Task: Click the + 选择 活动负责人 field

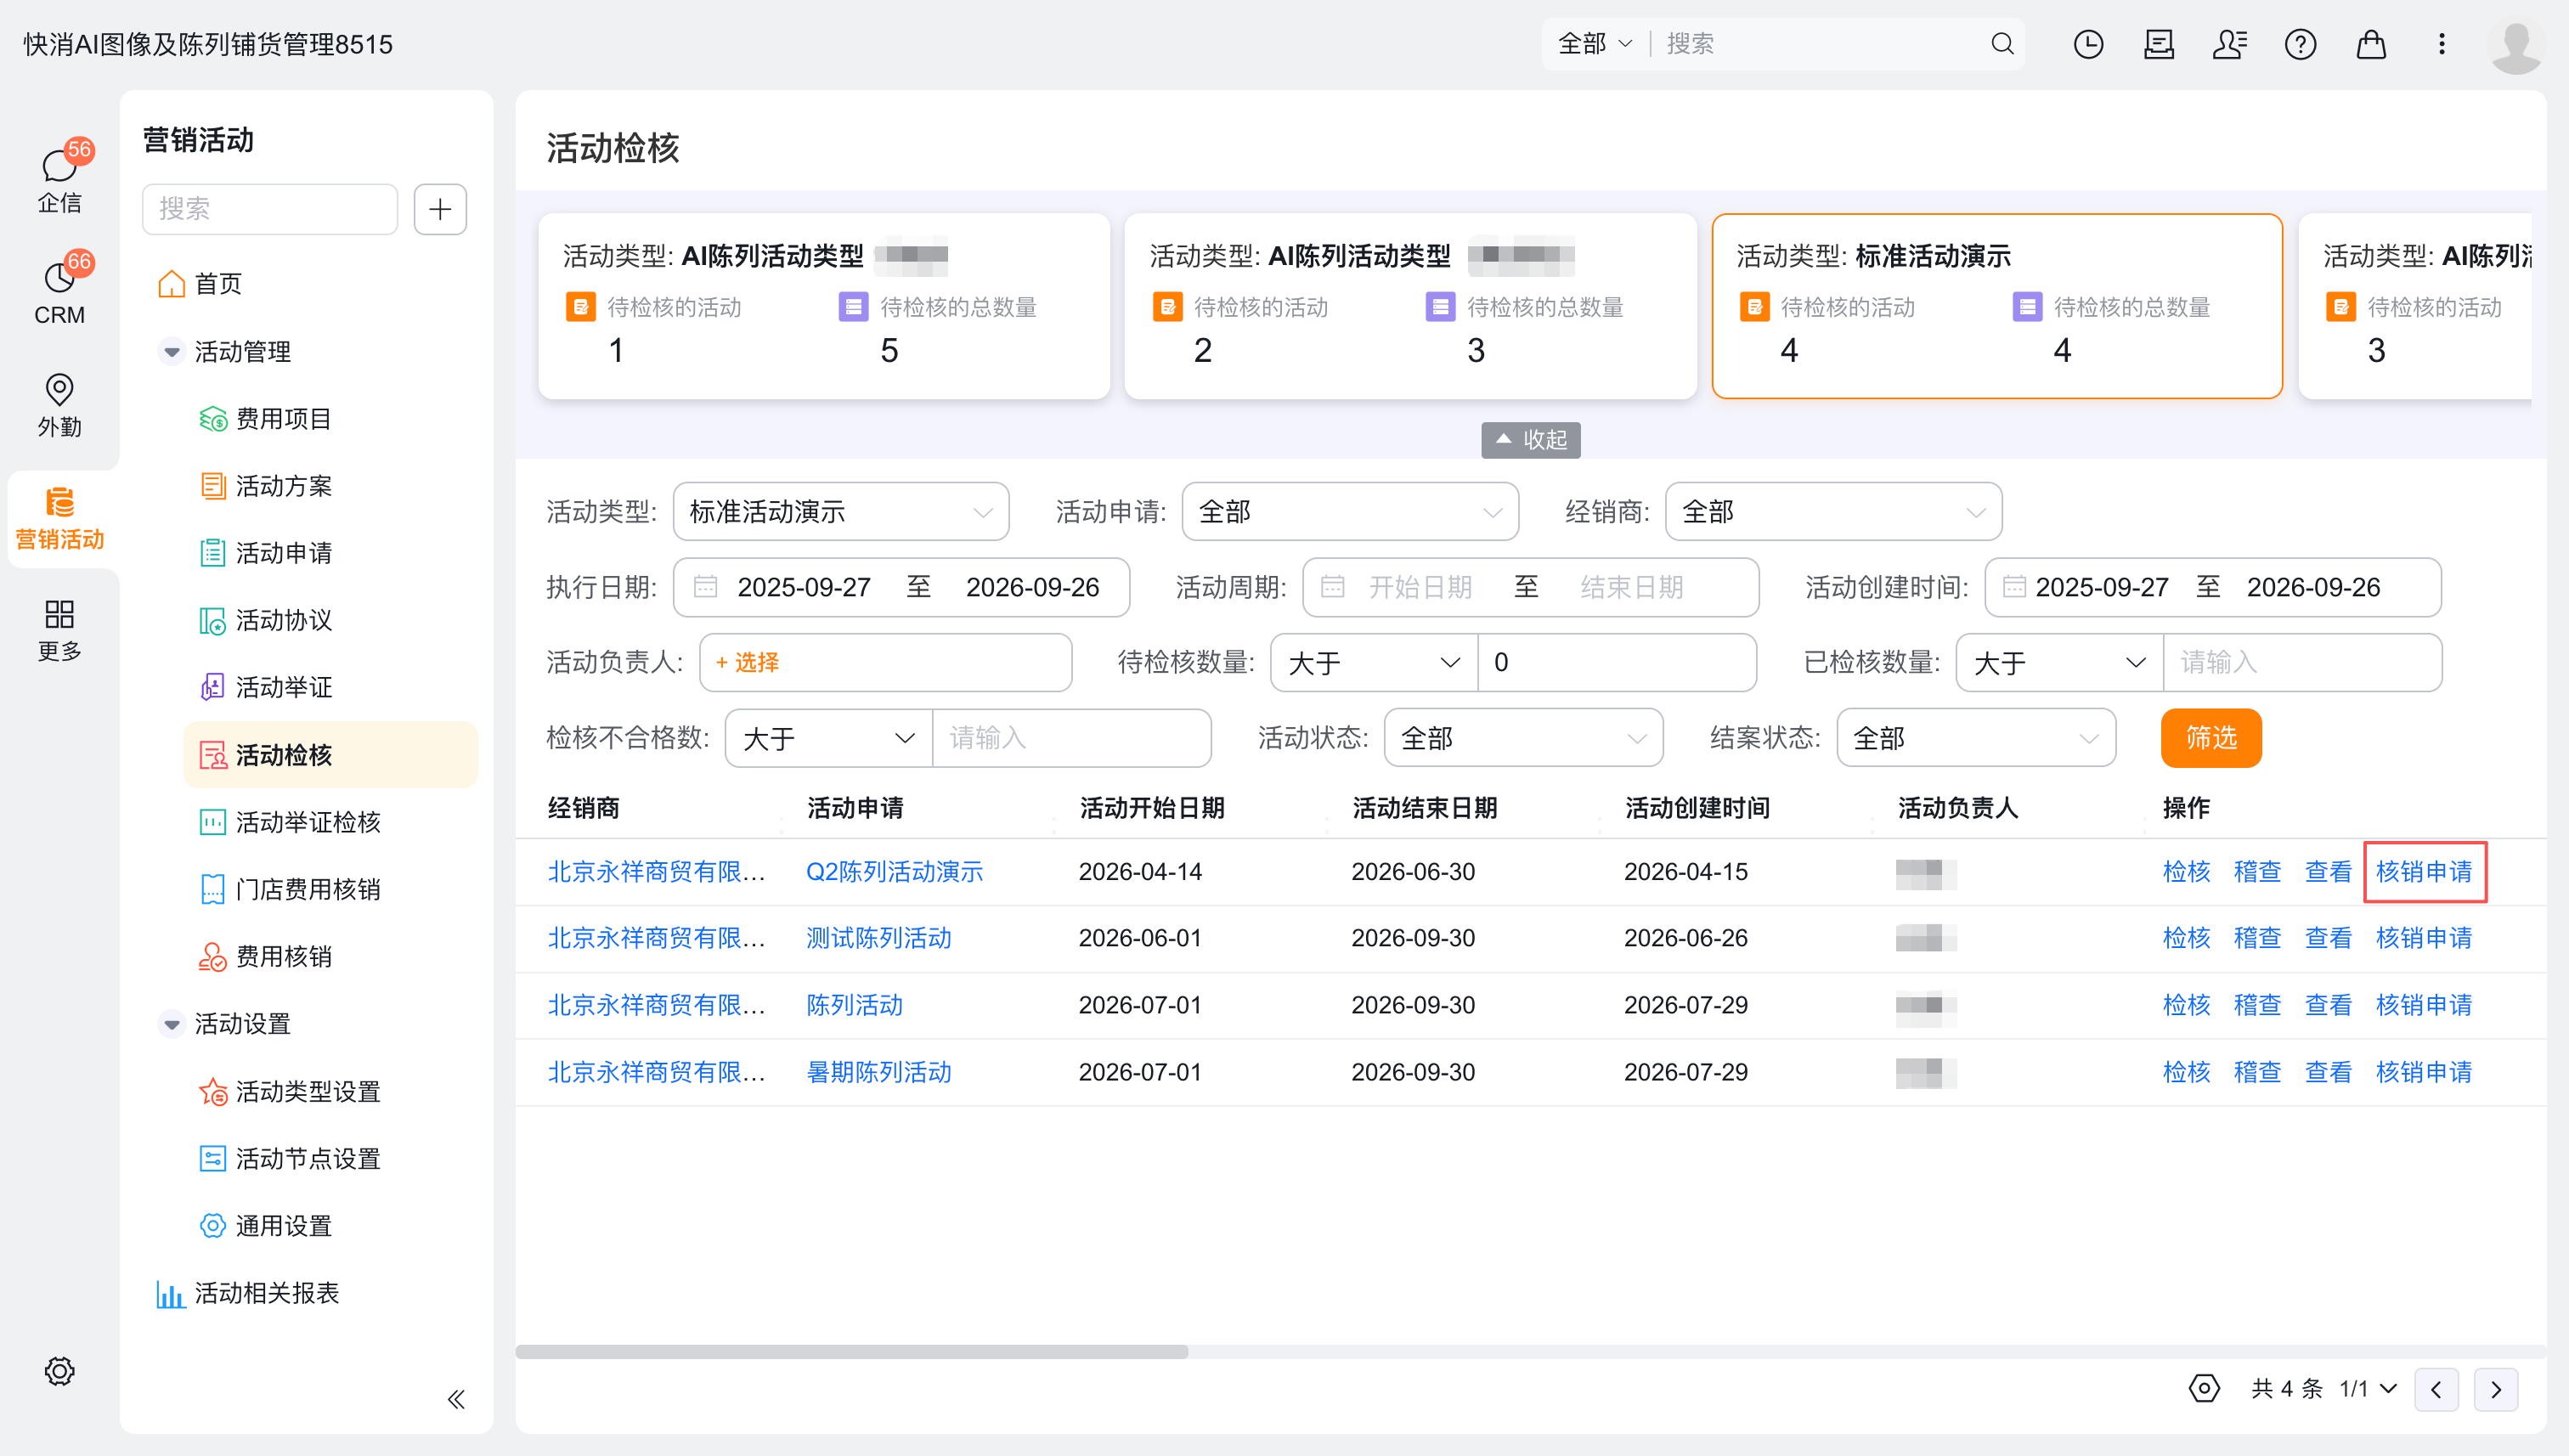Action: coord(885,662)
